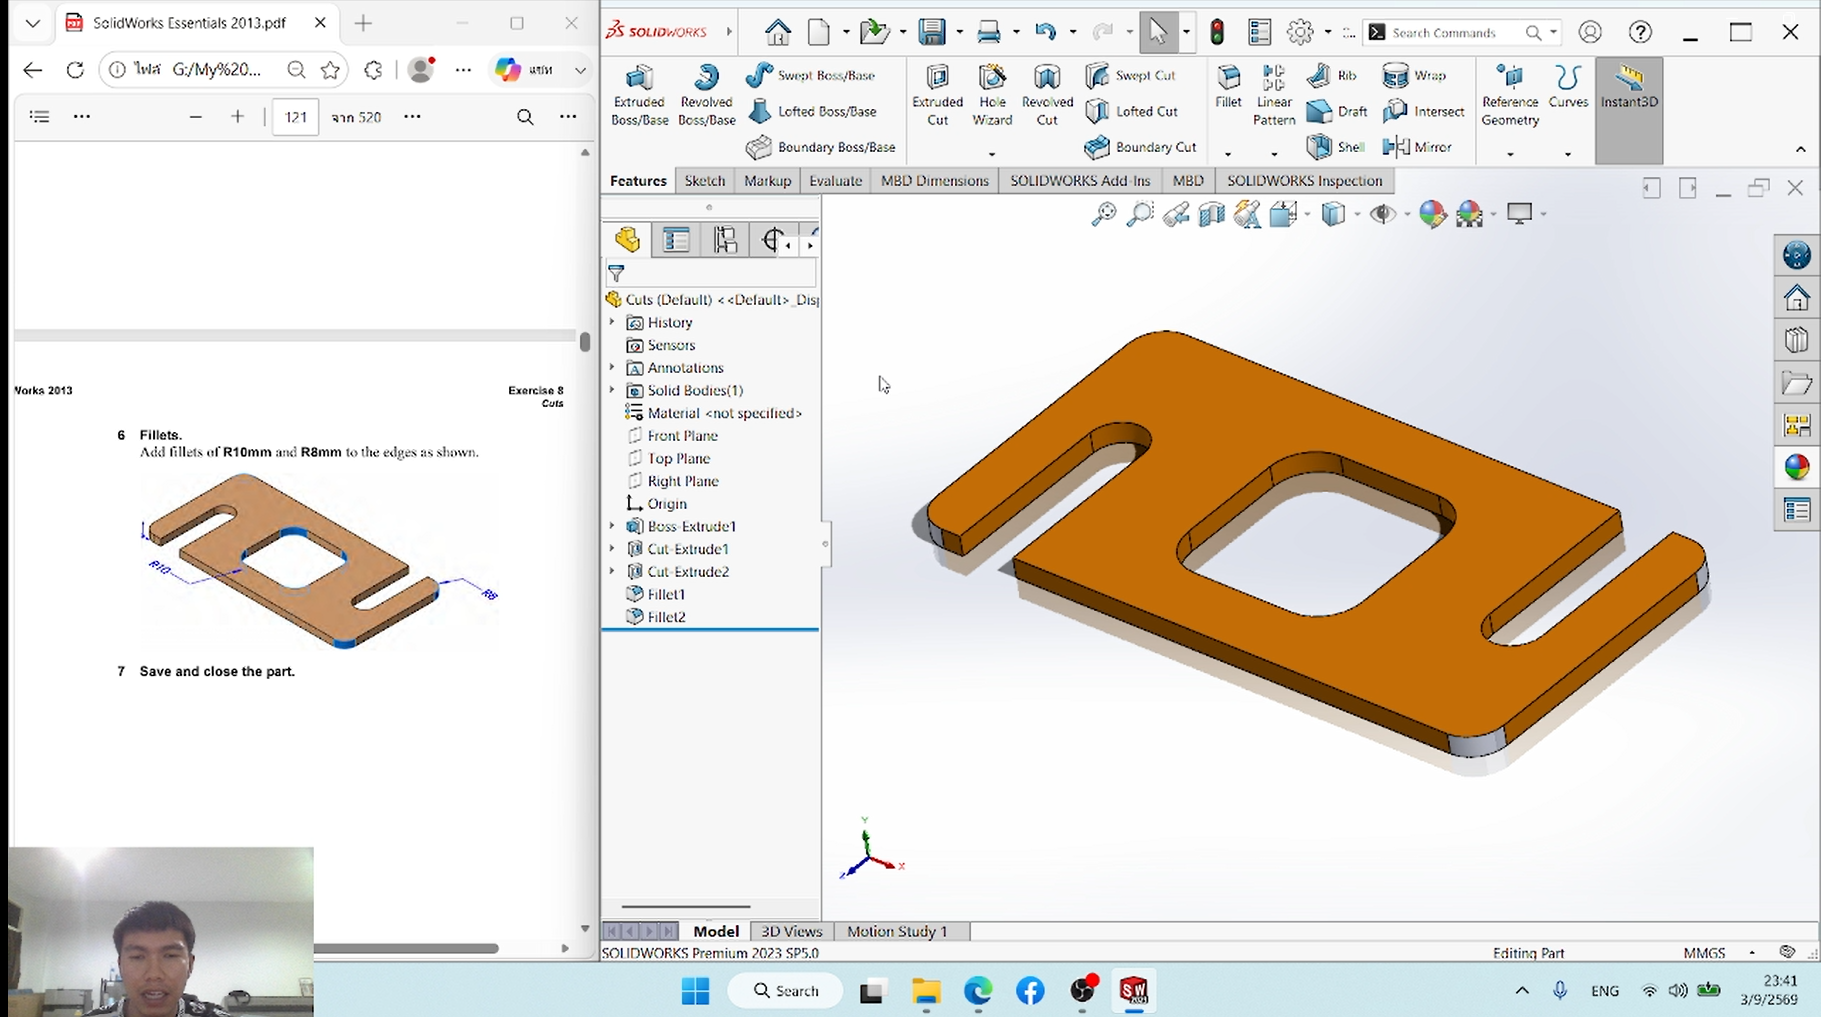
Task: Launch the Hole Wizard
Action: pos(992,96)
